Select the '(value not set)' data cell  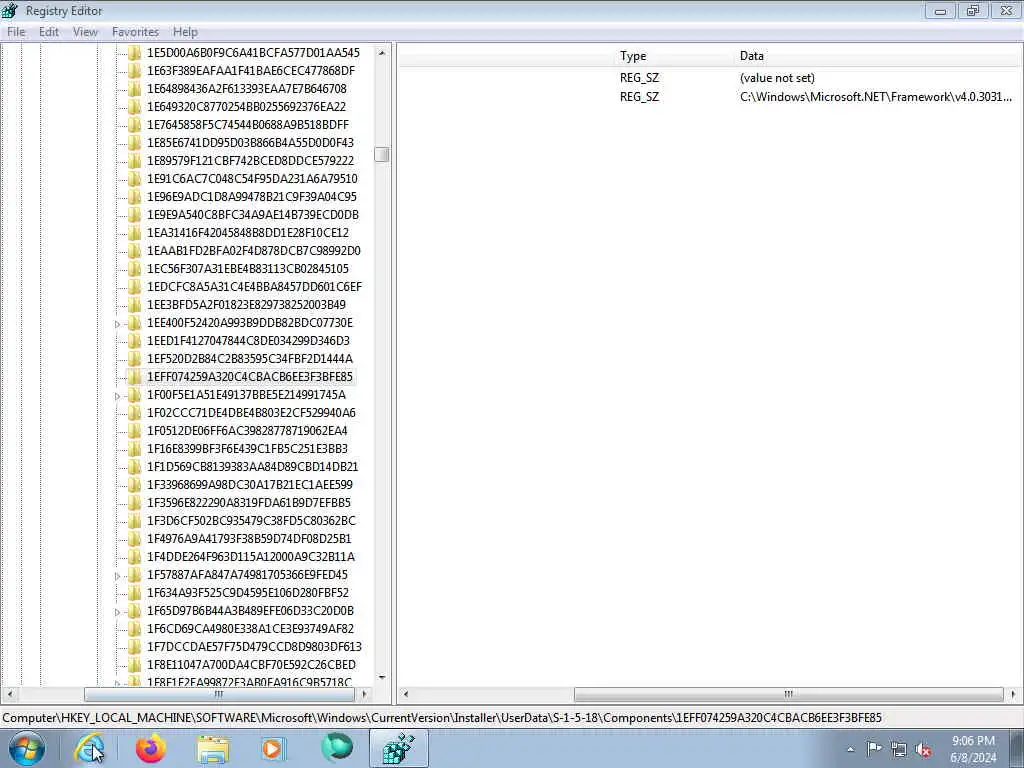[x=777, y=78]
